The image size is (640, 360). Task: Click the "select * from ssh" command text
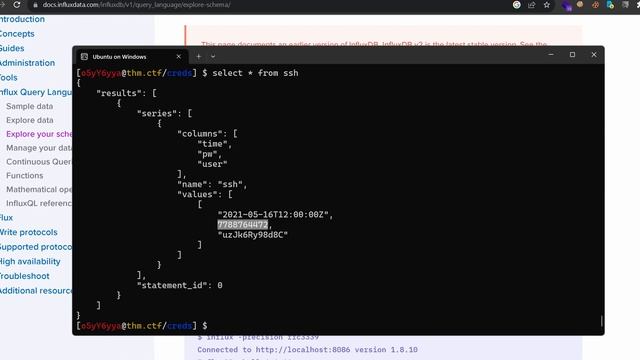(x=255, y=73)
